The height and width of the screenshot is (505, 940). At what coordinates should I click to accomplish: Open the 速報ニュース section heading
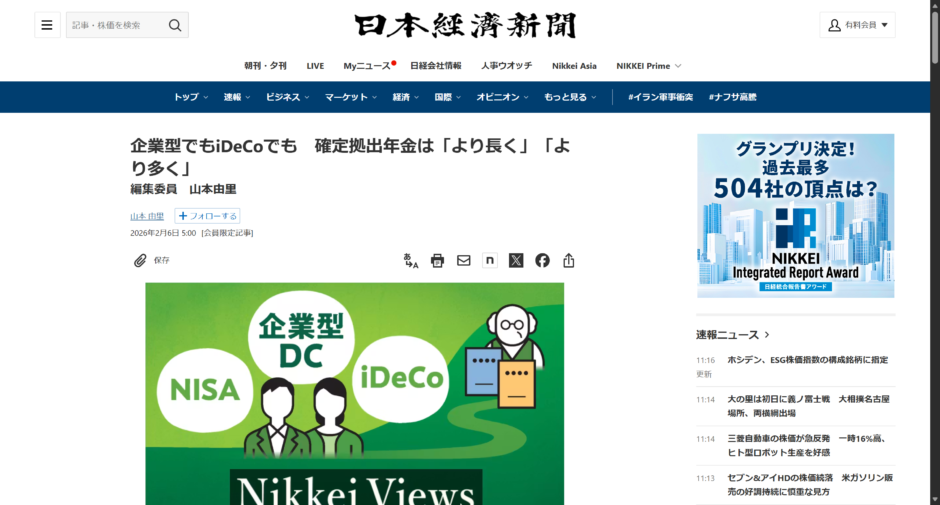(x=733, y=335)
